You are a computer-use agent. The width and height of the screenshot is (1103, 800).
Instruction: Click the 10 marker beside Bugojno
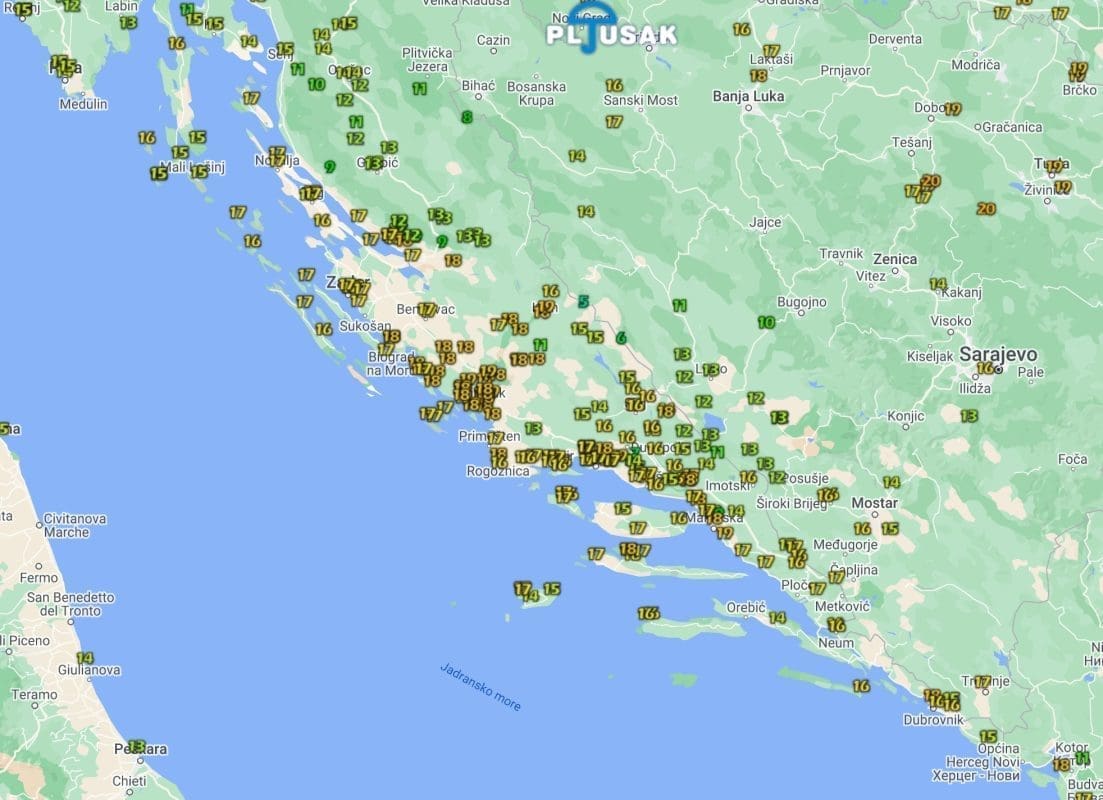(x=766, y=322)
